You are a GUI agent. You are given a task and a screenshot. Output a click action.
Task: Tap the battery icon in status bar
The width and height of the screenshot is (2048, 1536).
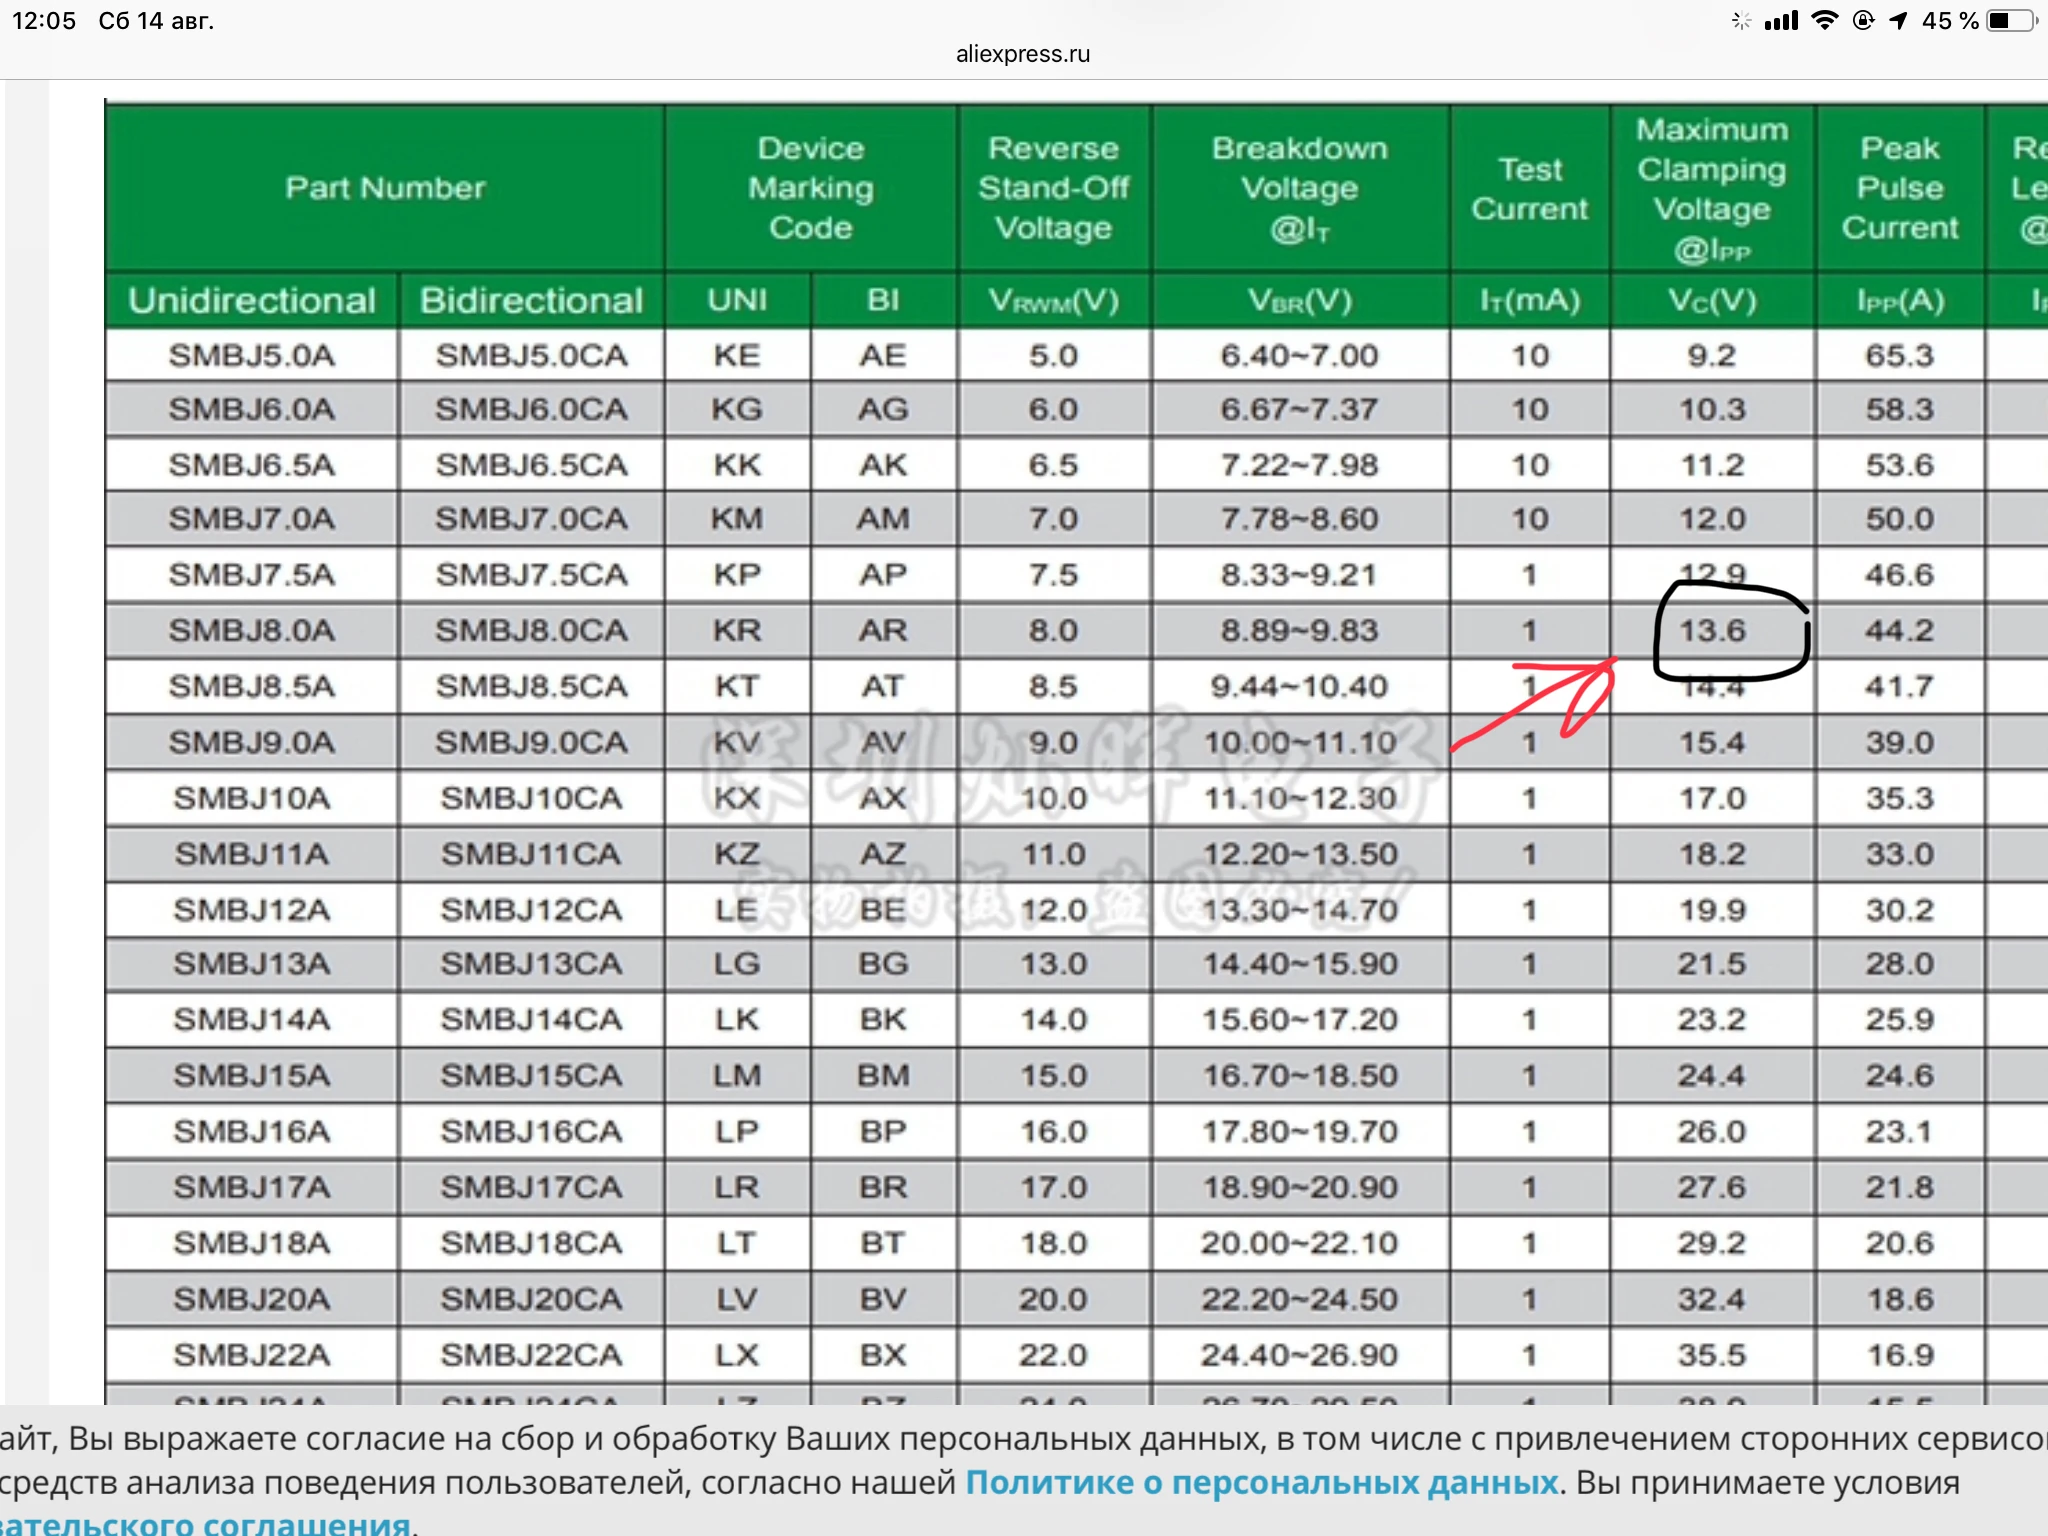coord(2011,21)
